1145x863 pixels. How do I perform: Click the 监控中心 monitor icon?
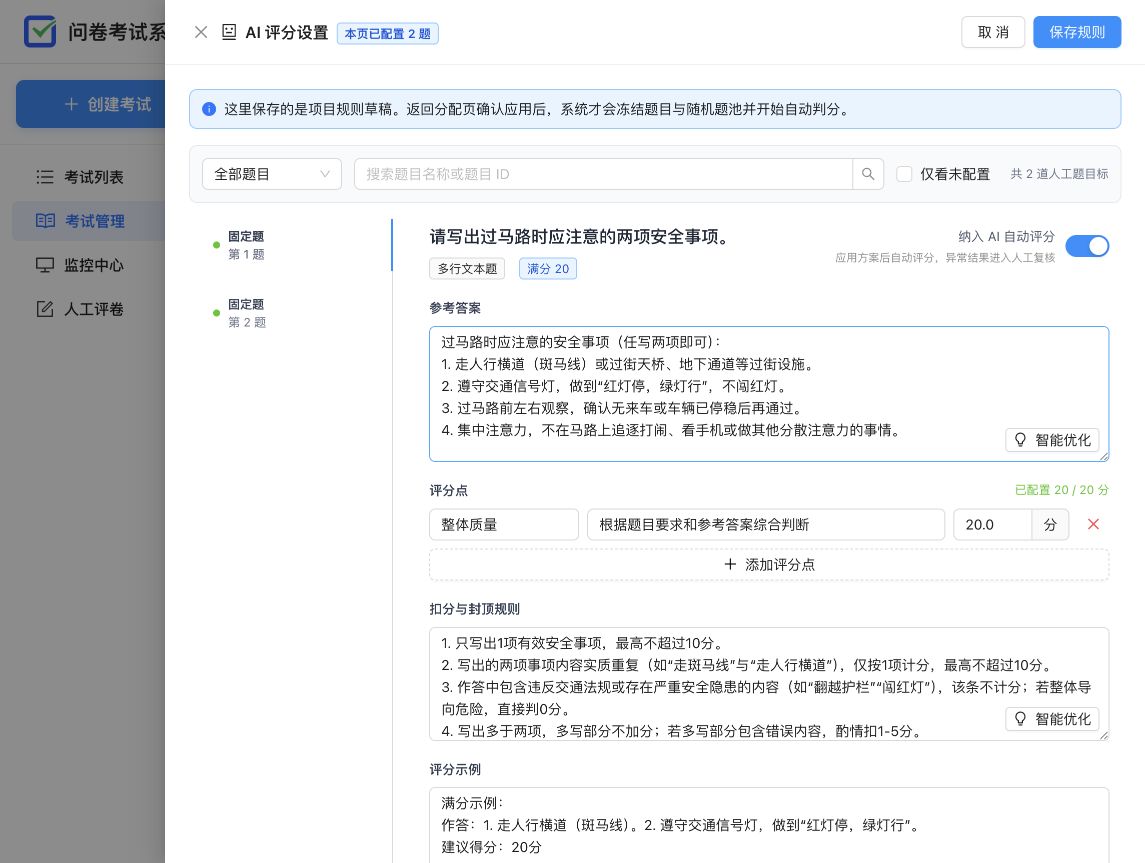tap(45, 265)
